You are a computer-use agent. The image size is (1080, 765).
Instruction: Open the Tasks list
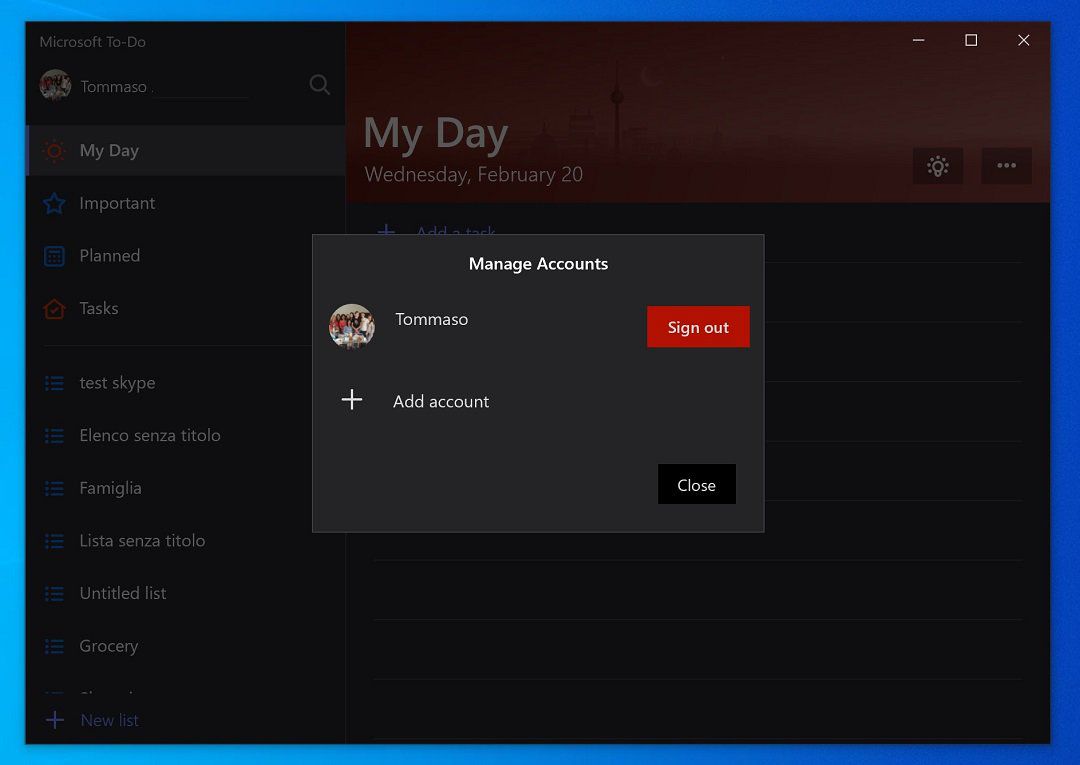[185, 308]
